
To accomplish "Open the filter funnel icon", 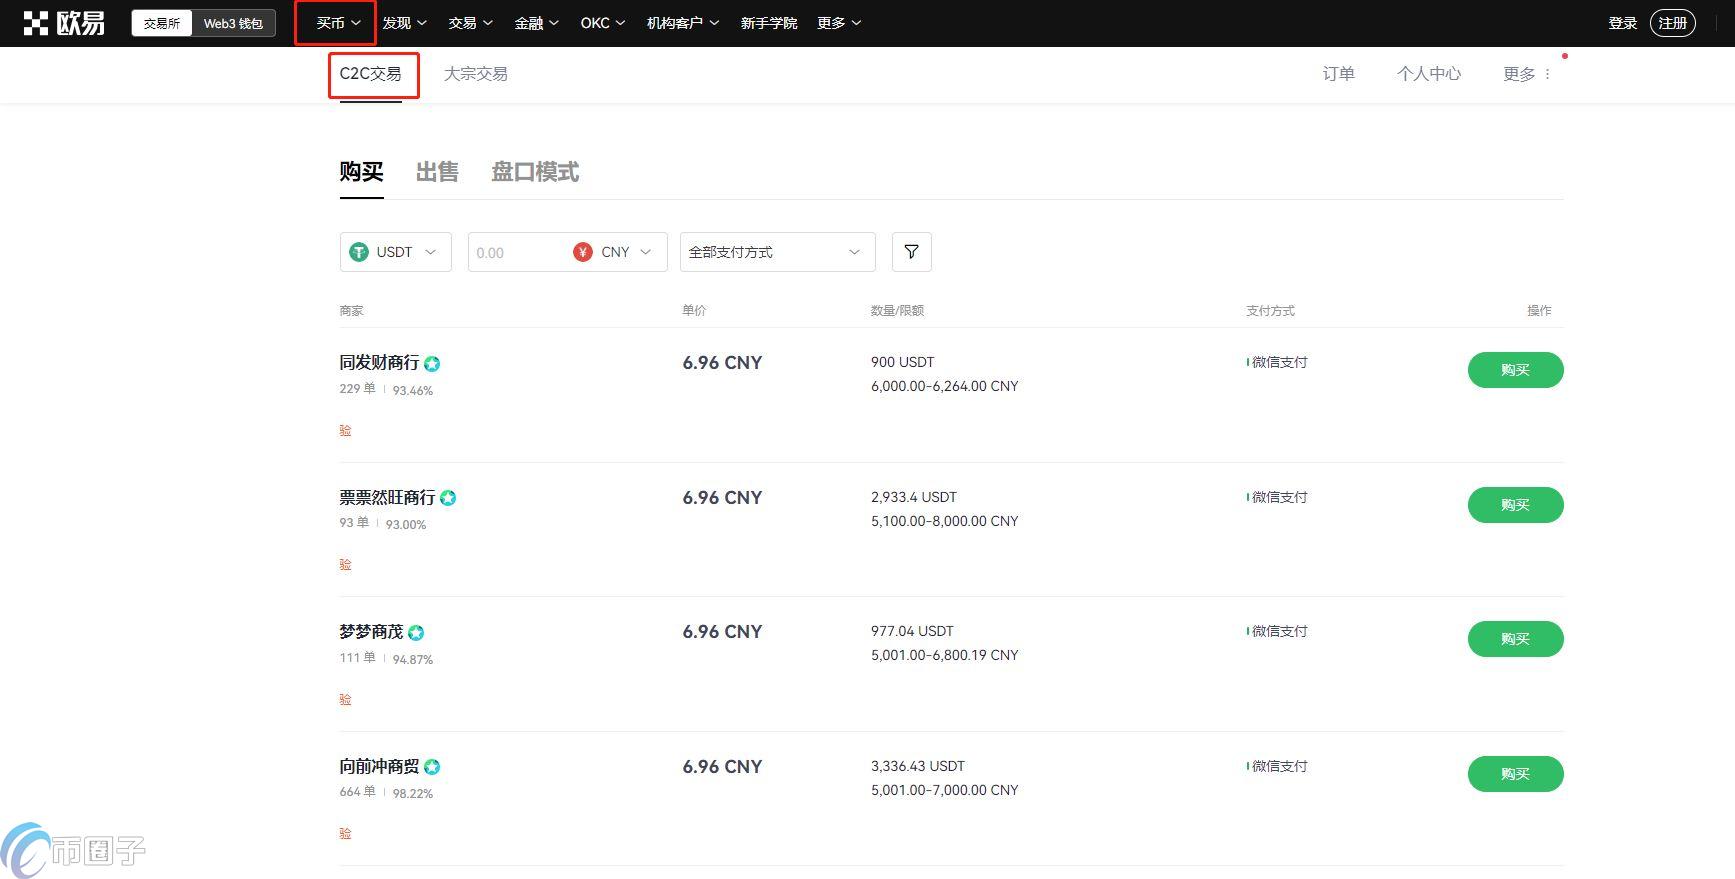I will tap(911, 252).
